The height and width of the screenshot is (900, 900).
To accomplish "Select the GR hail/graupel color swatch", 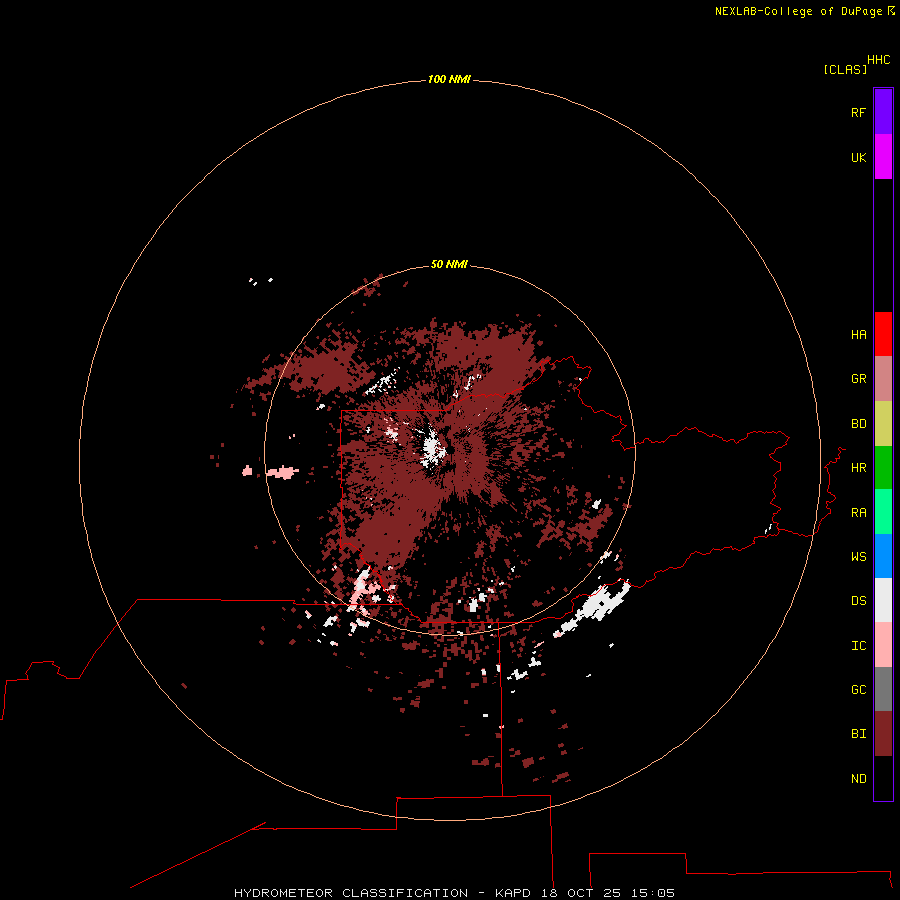I will 883,379.
